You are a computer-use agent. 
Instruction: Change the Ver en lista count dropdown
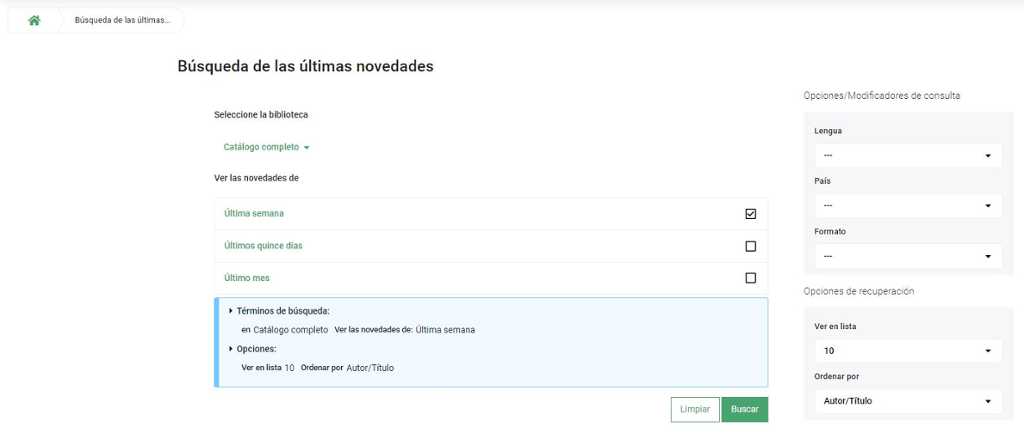click(907, 351)
